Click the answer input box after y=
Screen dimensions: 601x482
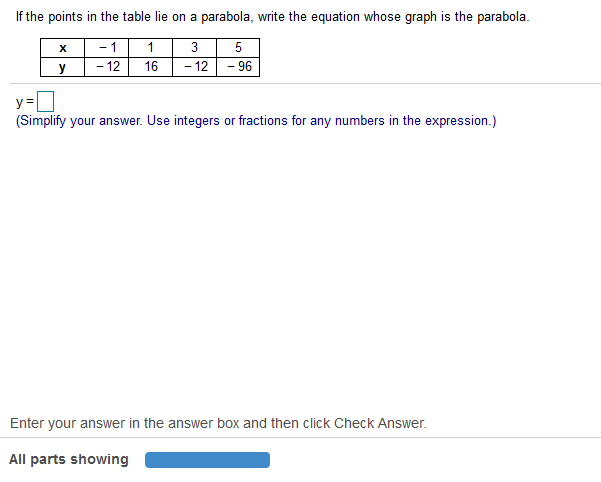click(x=45, y=101)
